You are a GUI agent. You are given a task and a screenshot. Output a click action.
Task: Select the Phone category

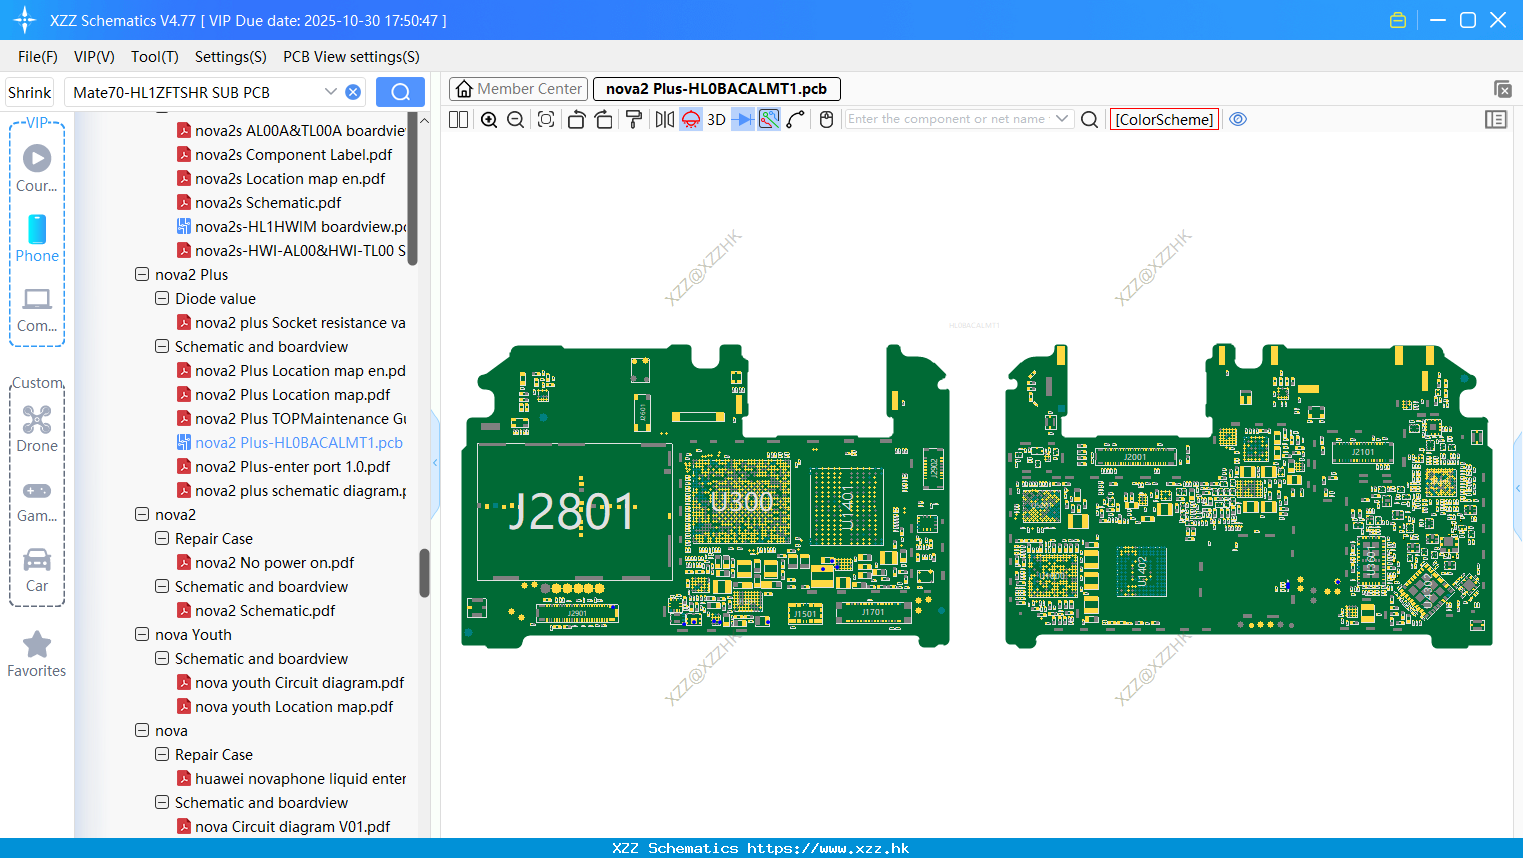pos(37,238)
